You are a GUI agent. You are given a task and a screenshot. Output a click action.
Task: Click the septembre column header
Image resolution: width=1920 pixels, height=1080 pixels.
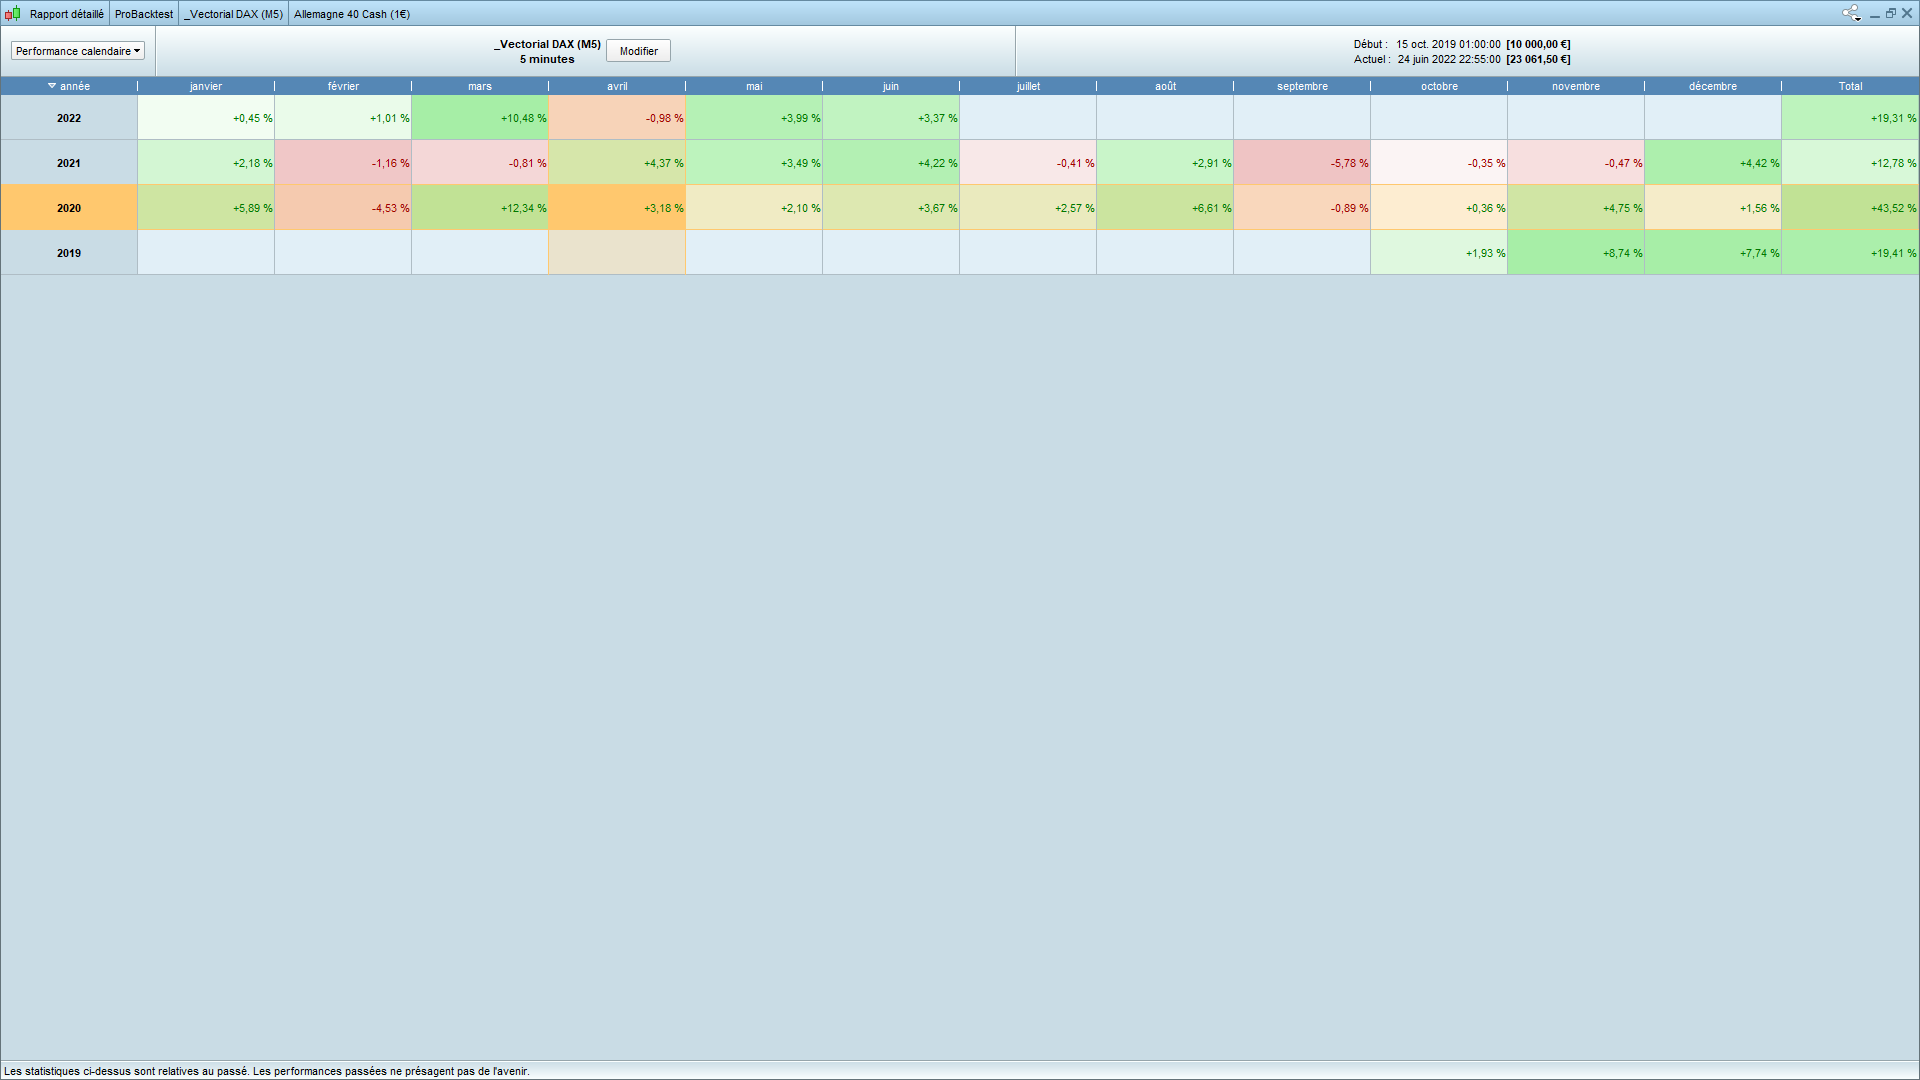(1302, 86)
